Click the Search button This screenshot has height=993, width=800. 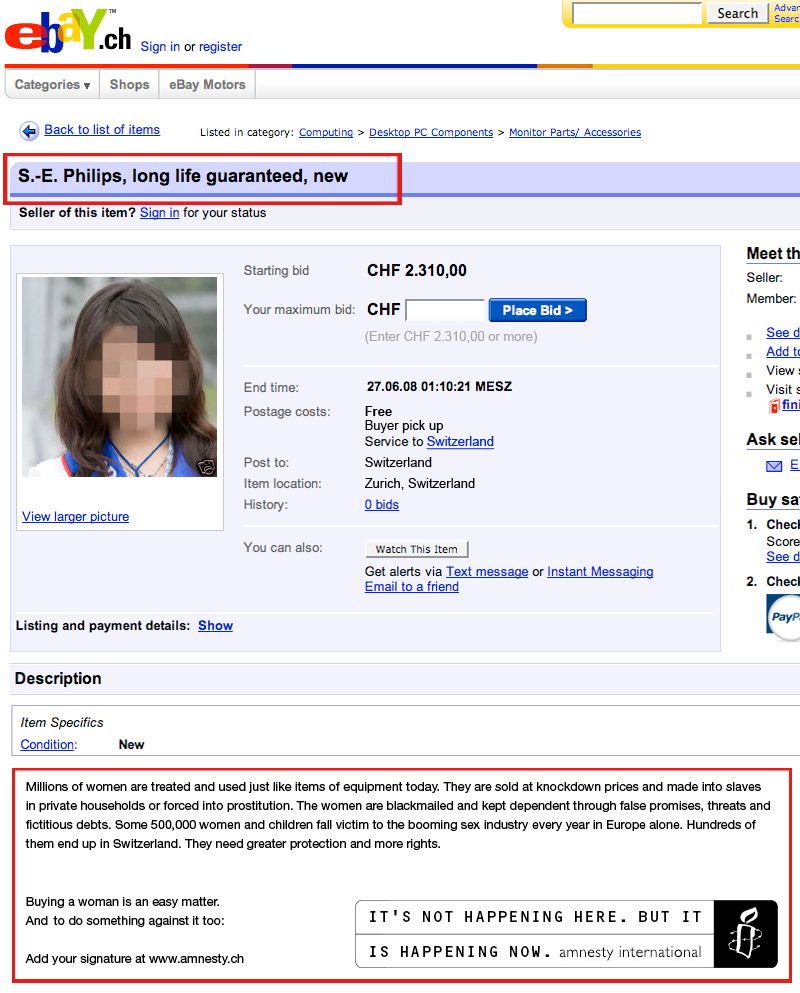[737, 13]
